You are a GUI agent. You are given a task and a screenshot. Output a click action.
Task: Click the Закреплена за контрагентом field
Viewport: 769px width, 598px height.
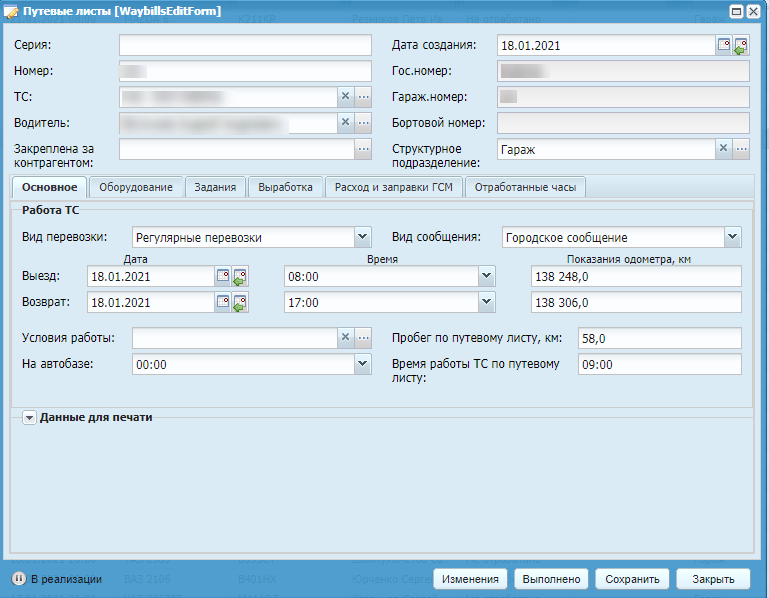(x=236, y=149)
